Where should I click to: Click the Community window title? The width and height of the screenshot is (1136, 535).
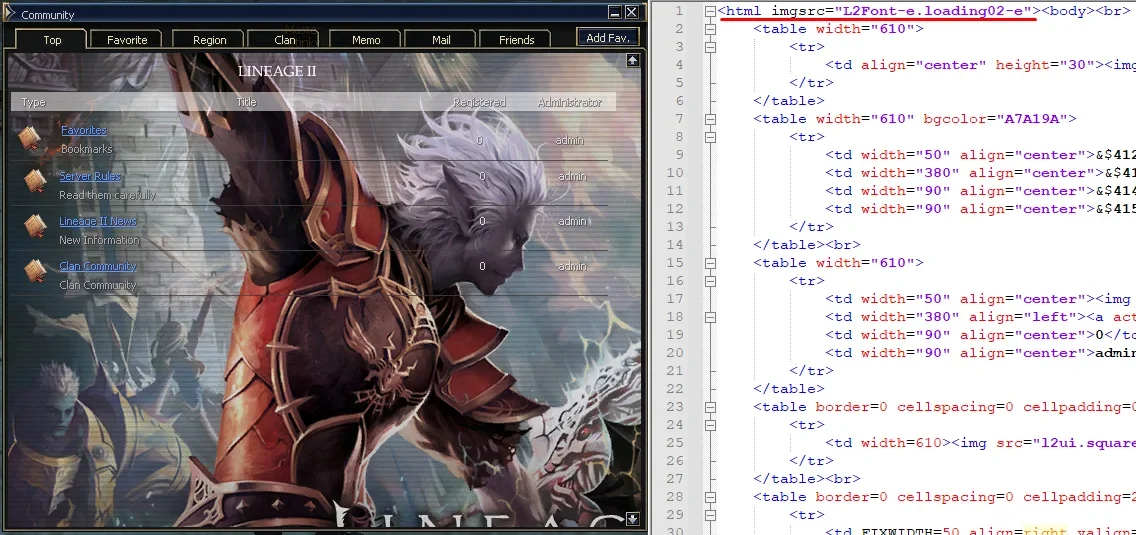coord(48,14)
